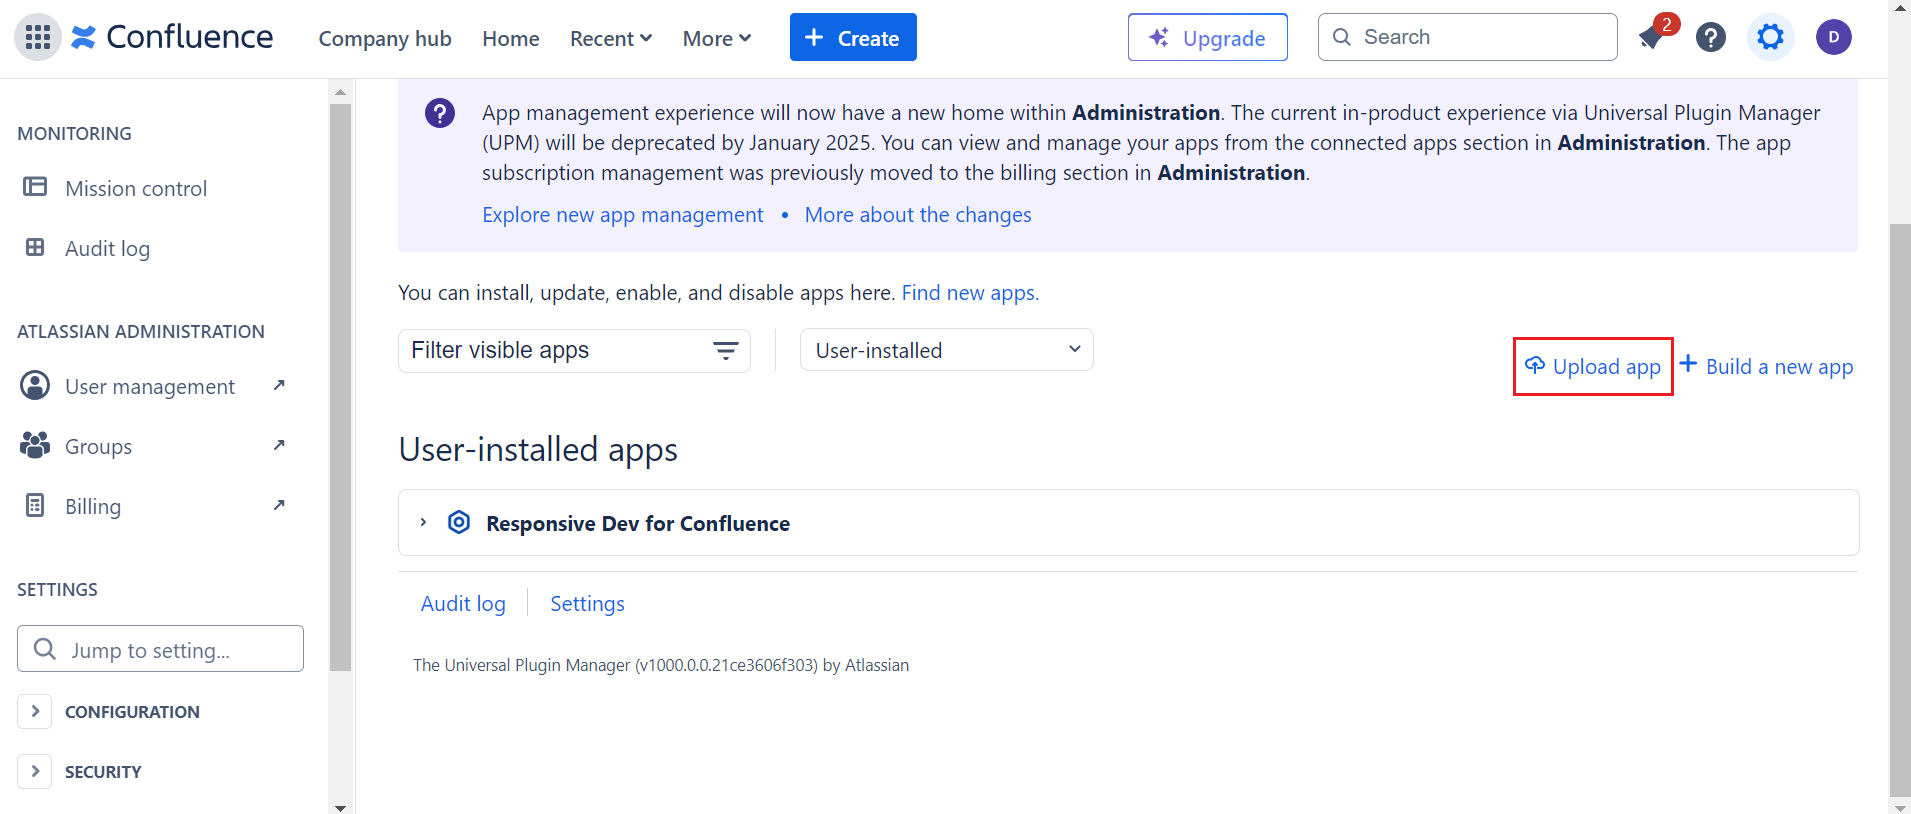Screen dimensions: 1911x814
Task: Open Billing in sidebar
Action: tap(93, 506)
